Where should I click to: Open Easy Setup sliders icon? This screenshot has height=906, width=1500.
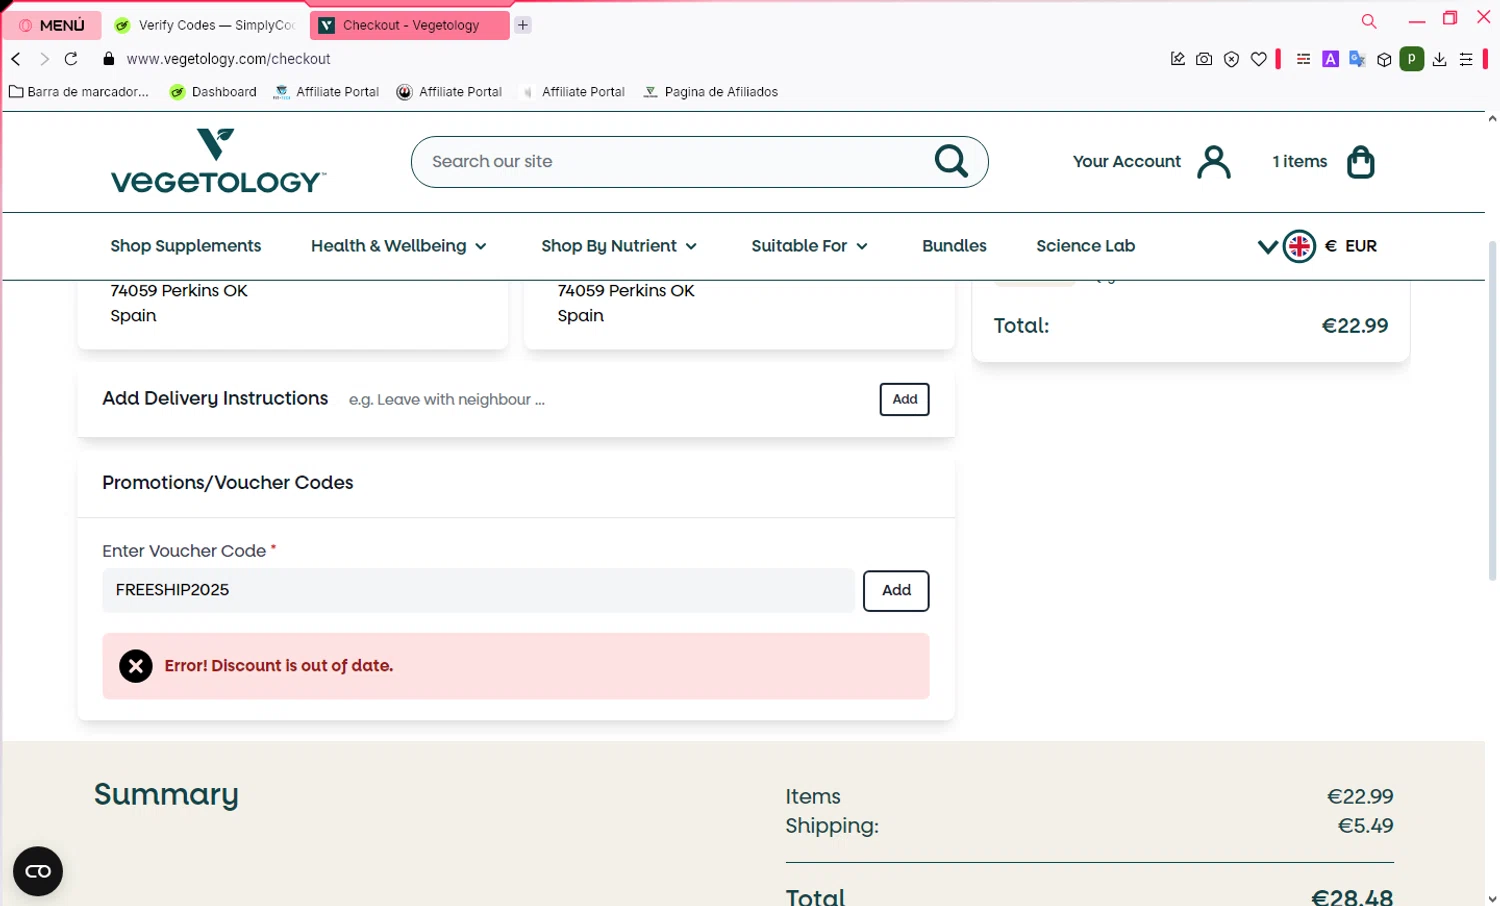tap(1466, 59)
